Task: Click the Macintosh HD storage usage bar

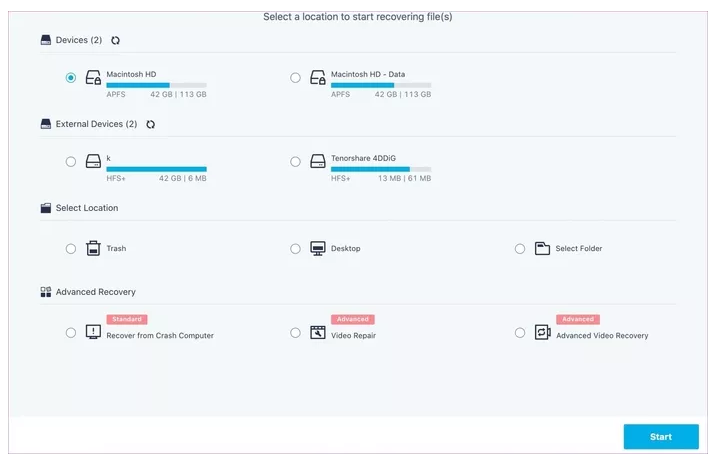Action: click(x=156, y=85)
